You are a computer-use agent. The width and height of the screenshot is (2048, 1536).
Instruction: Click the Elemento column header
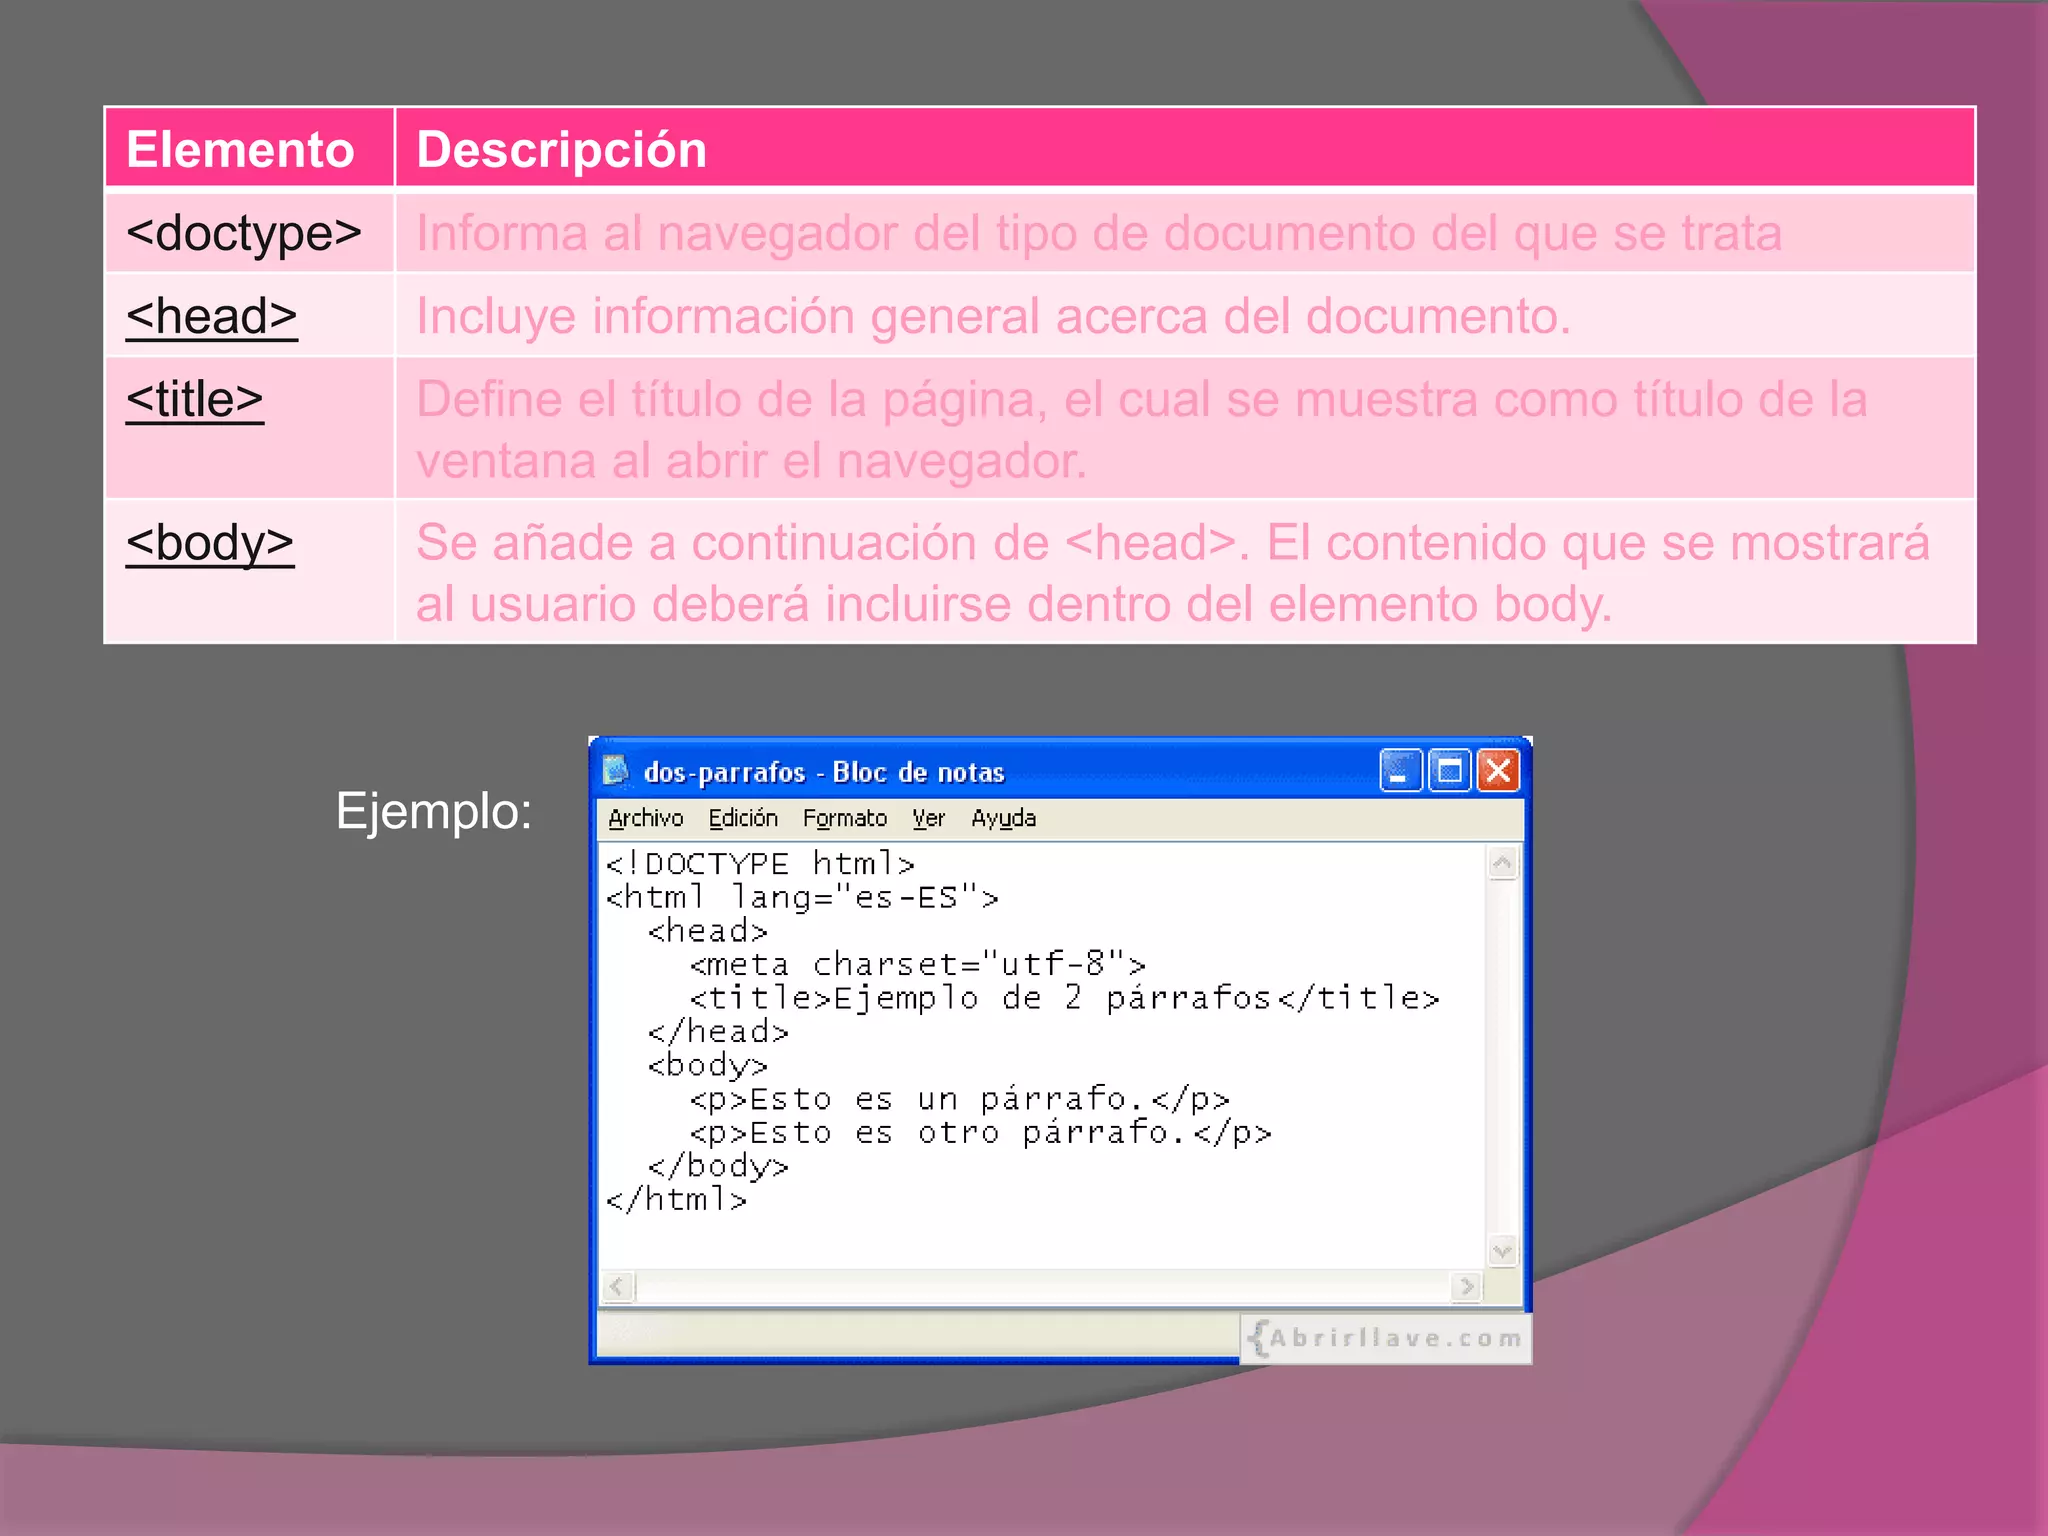click(x=249, y=148)
